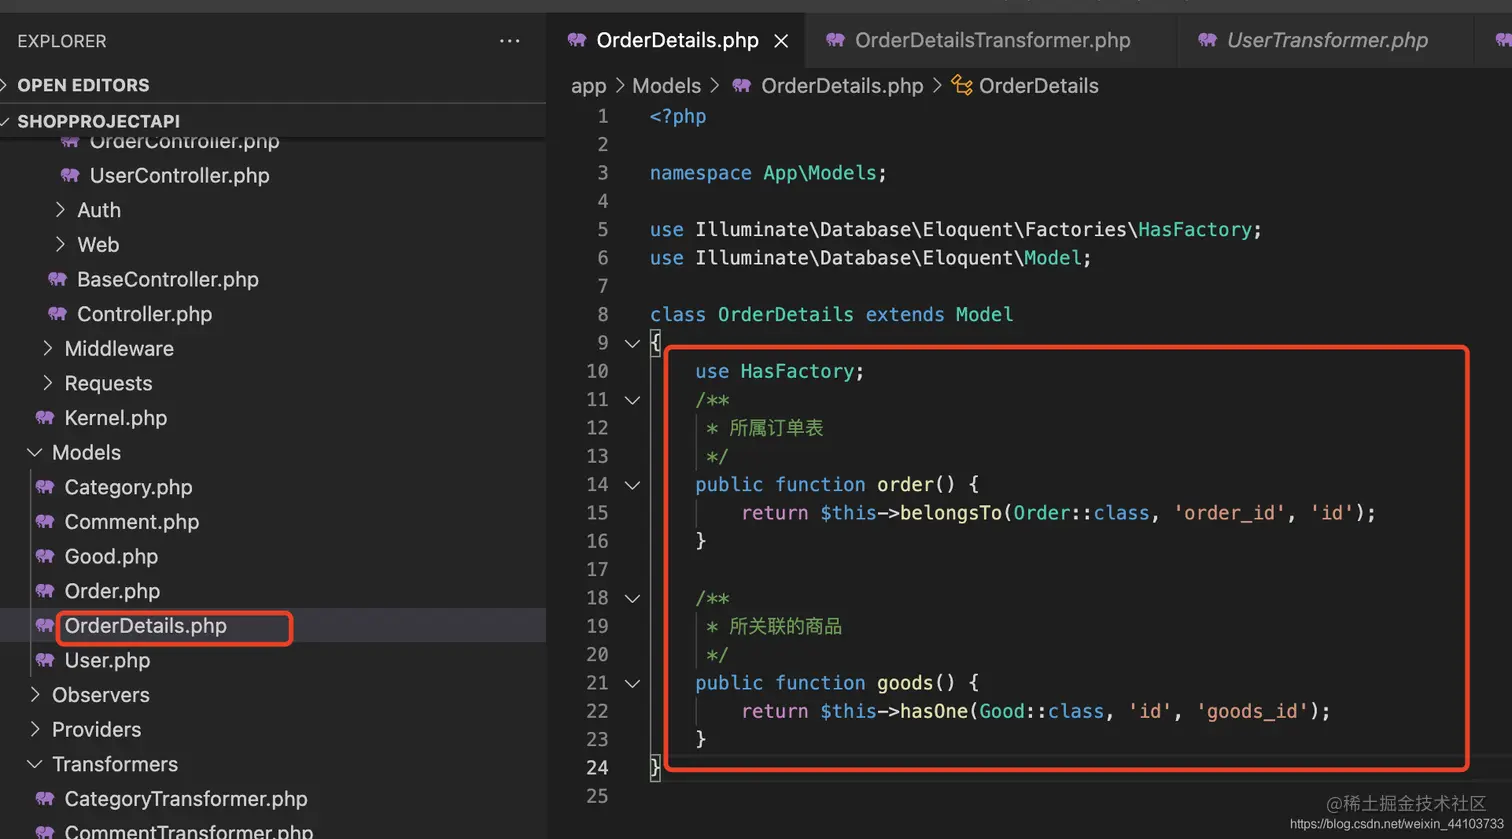Open Controller.php file
This screenshot has width=1512, height=839.
click(144, 314)
